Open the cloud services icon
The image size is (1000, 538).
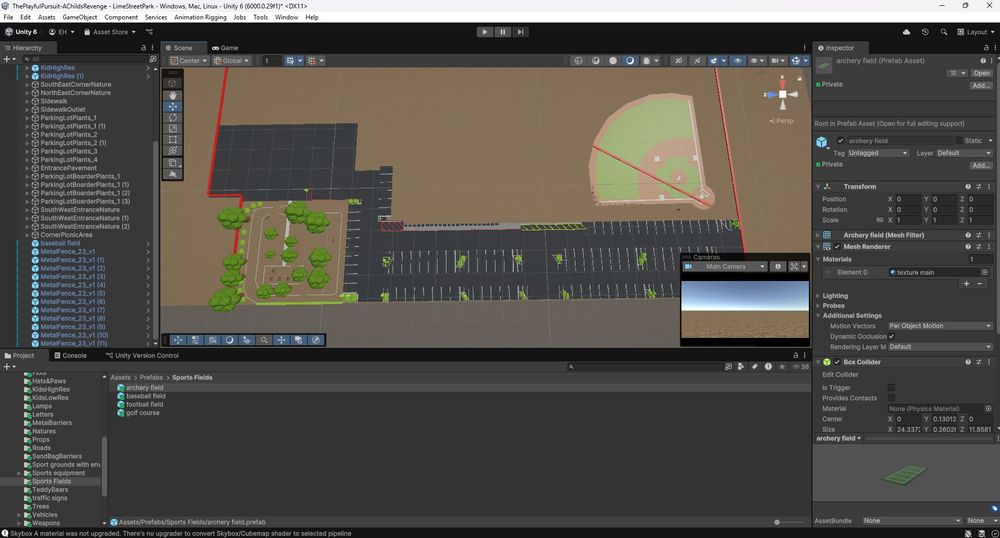pyautogui.click(x=906, y=32)
